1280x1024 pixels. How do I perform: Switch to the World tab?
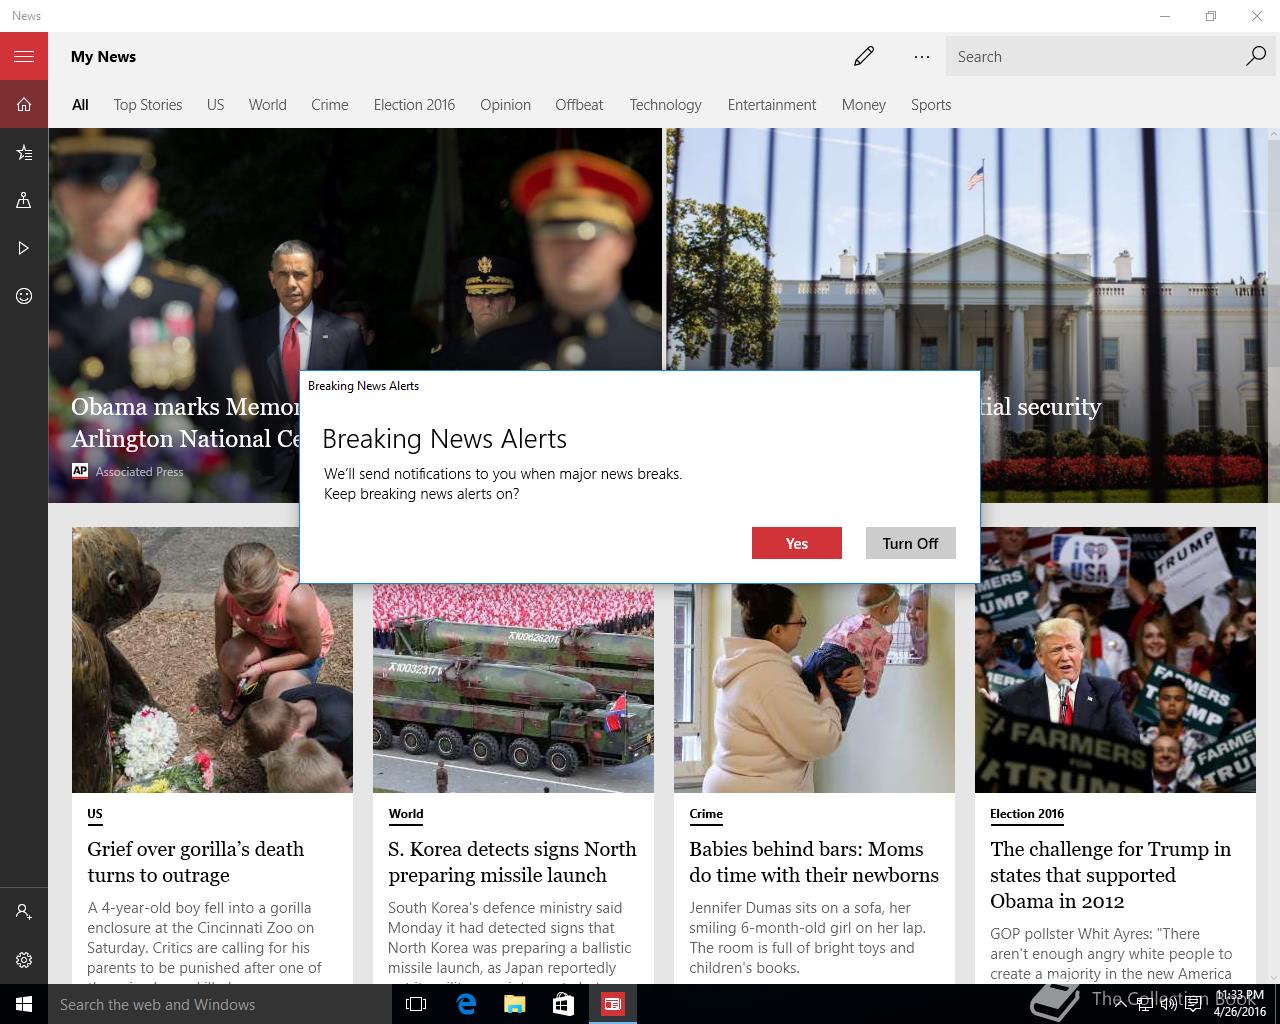point(267,105)
